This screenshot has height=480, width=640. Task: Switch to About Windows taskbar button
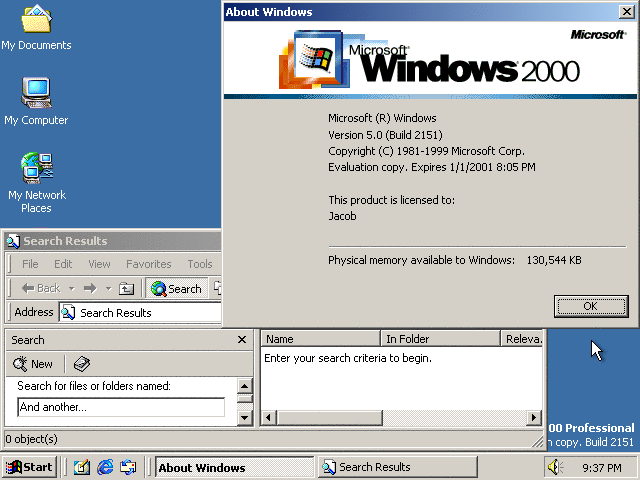pos(235,467)
